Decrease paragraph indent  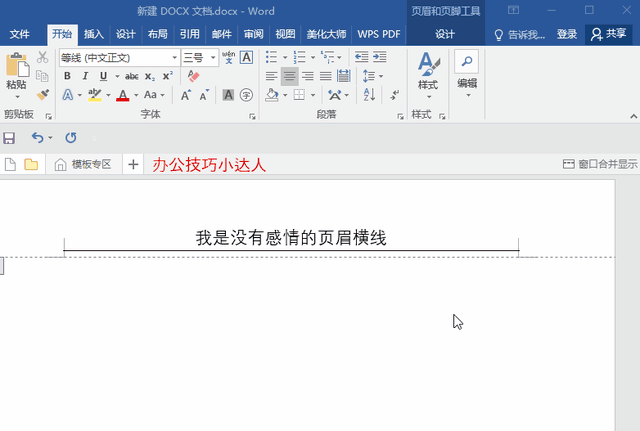point(362,57)
